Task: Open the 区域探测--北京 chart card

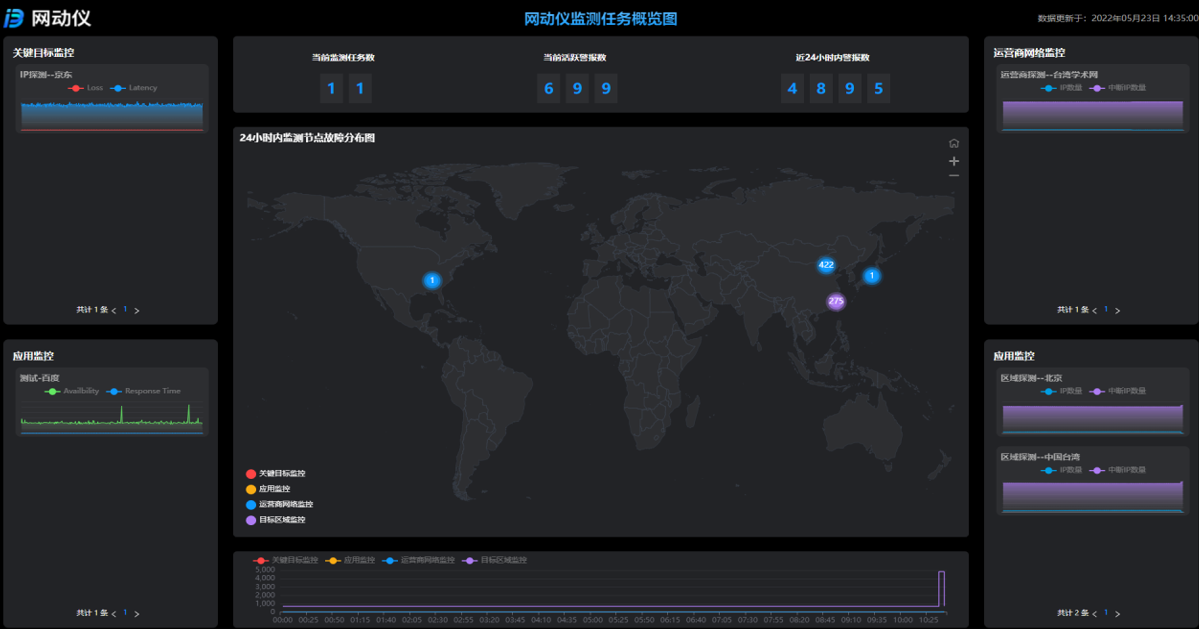Action: point(1091,405)
